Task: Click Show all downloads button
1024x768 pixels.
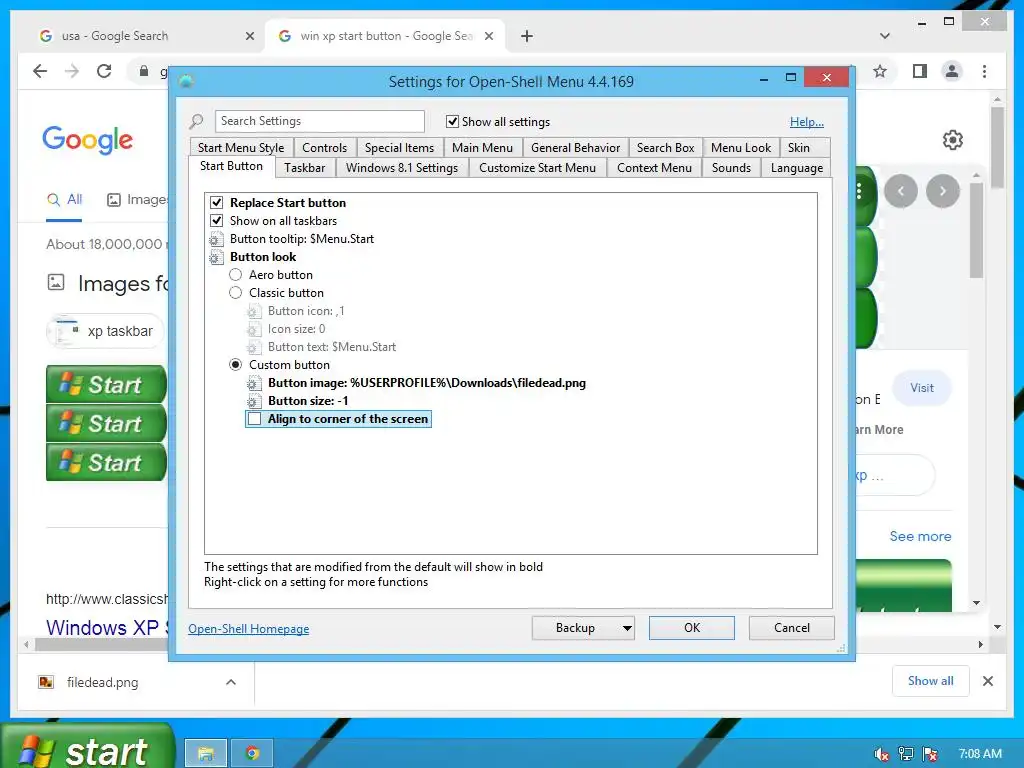Action: (931, 681)
